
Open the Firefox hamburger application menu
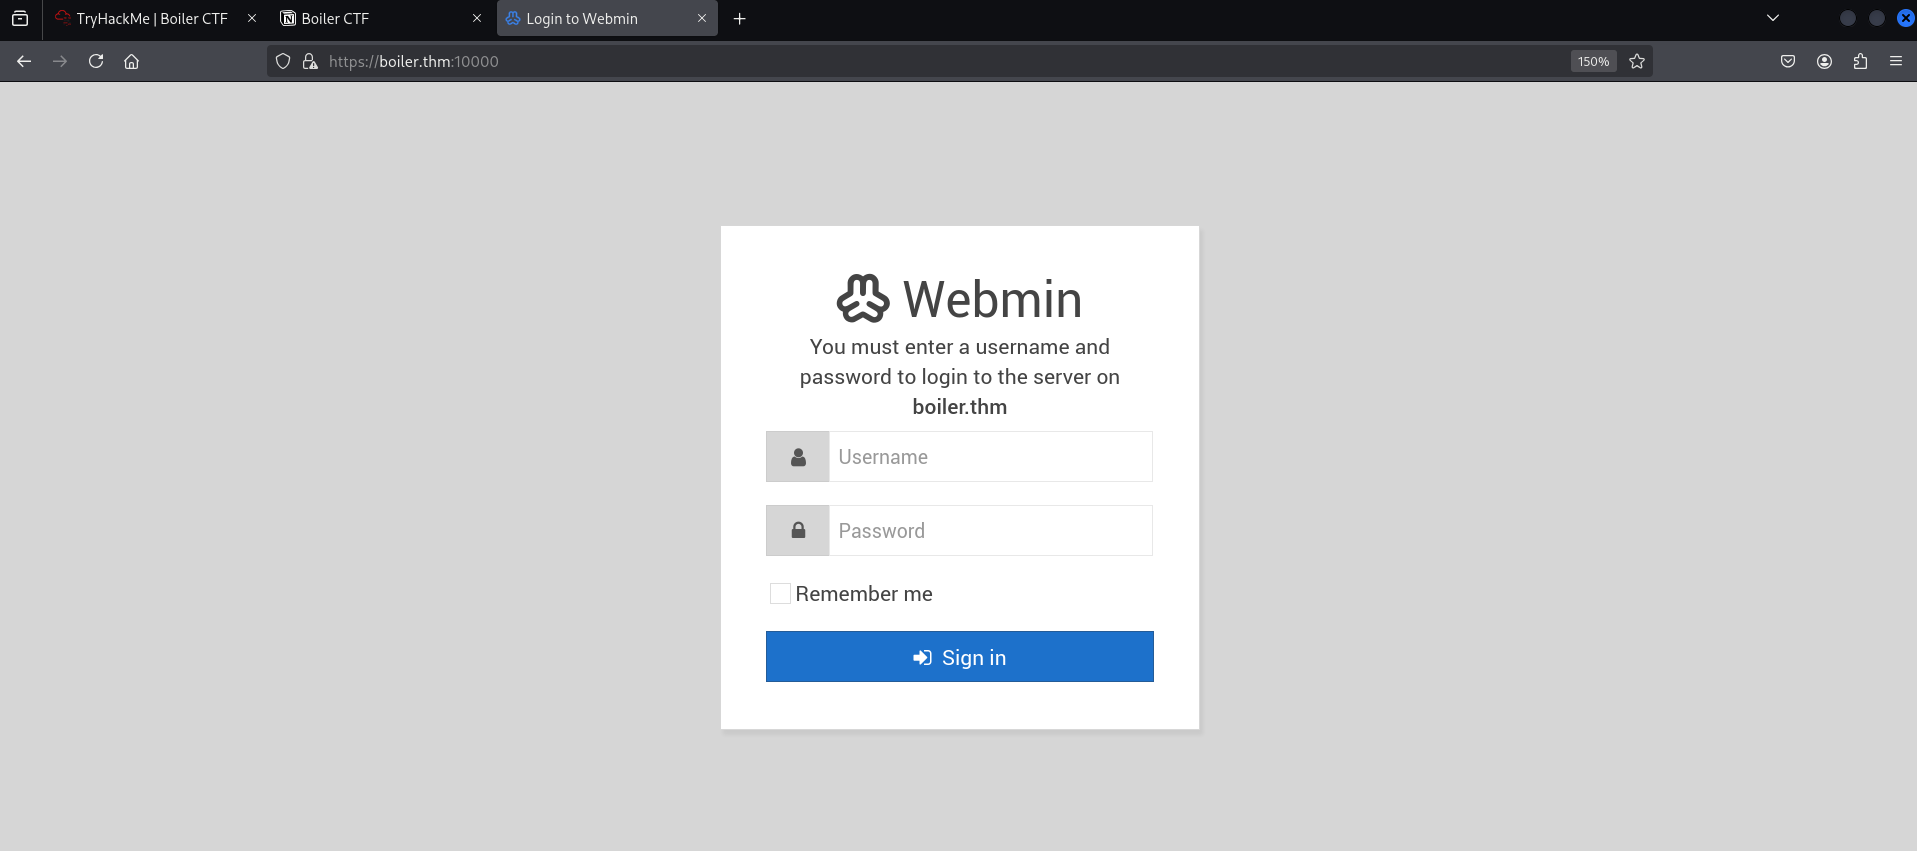1895,61
